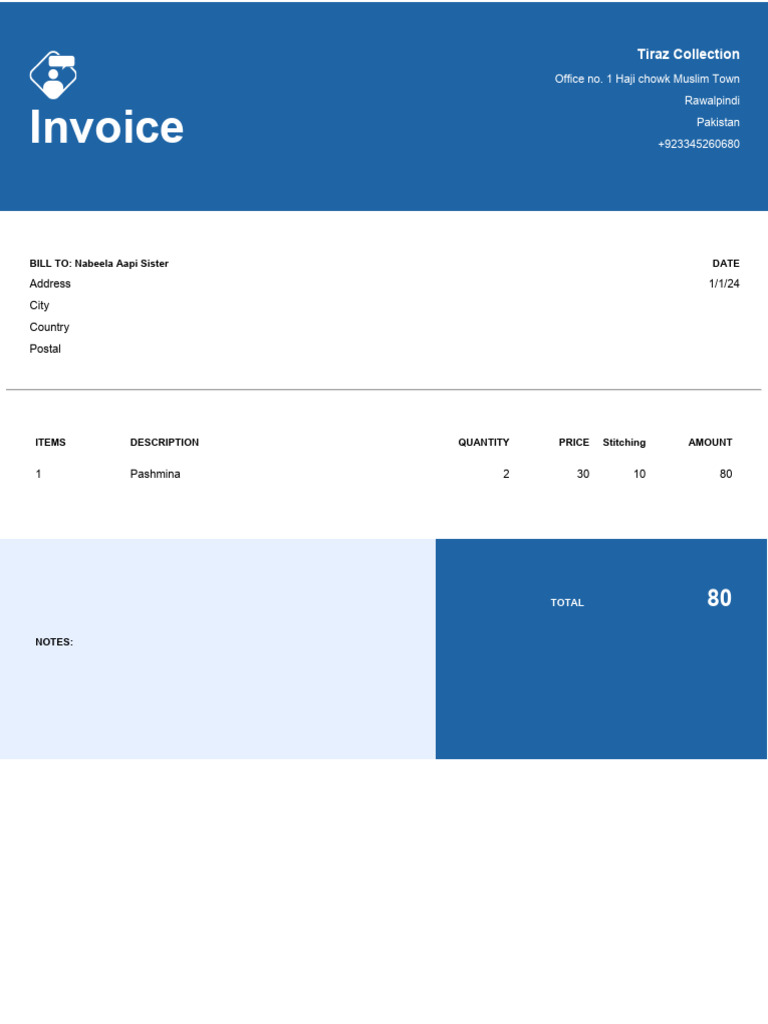This screenshot has width=768, height=1024.
Task: Click the Rawalpindi city line
Action: (x=712, y=101)
